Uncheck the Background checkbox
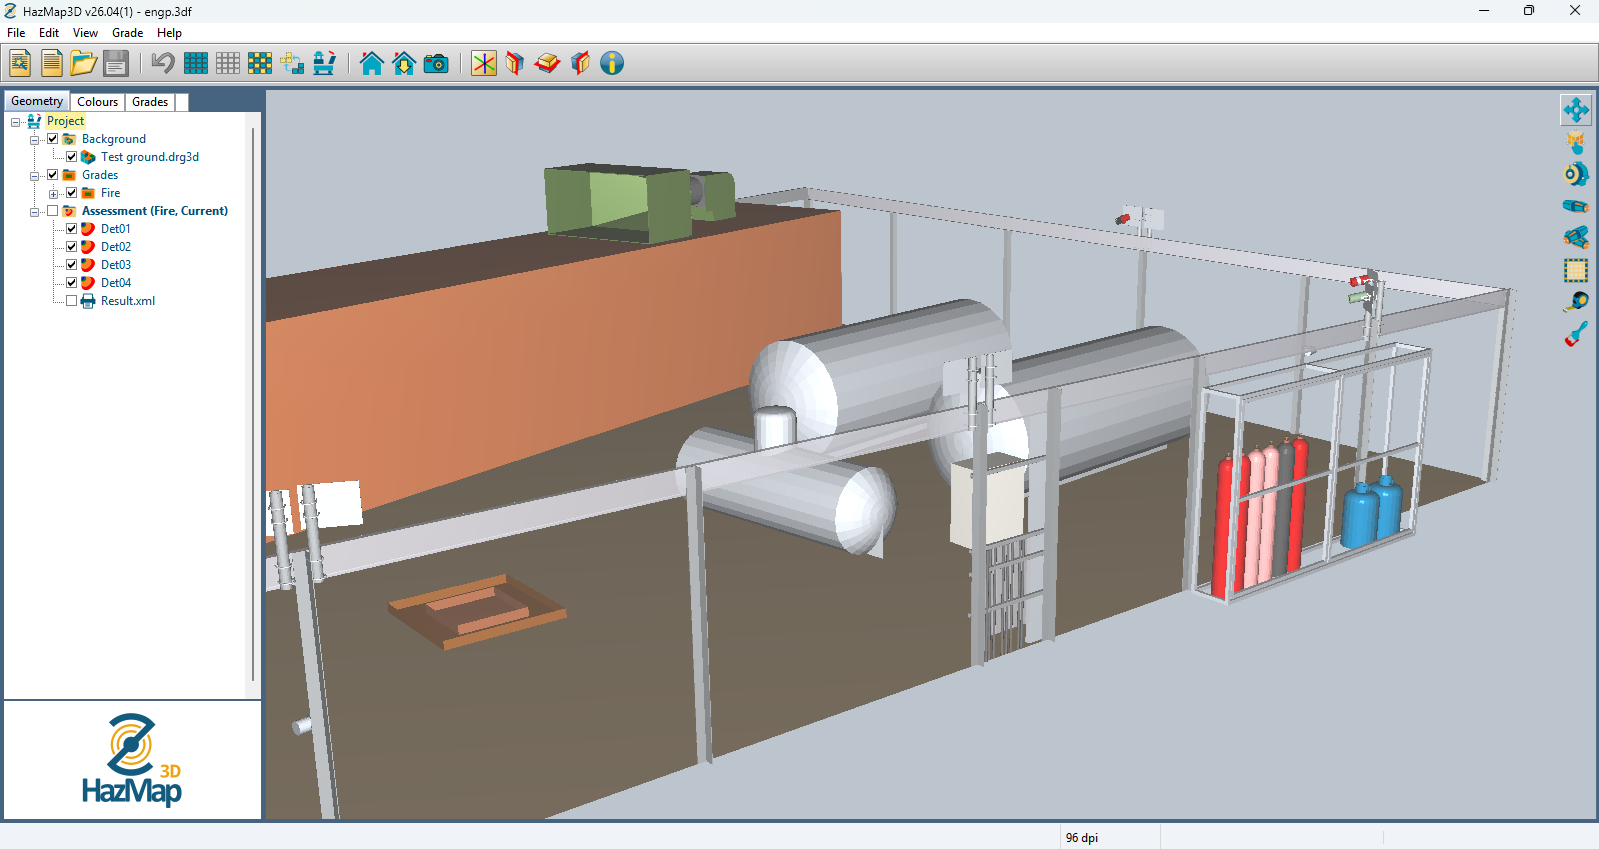The height and width of the screenshot is (849, 1599). (53, 139)
